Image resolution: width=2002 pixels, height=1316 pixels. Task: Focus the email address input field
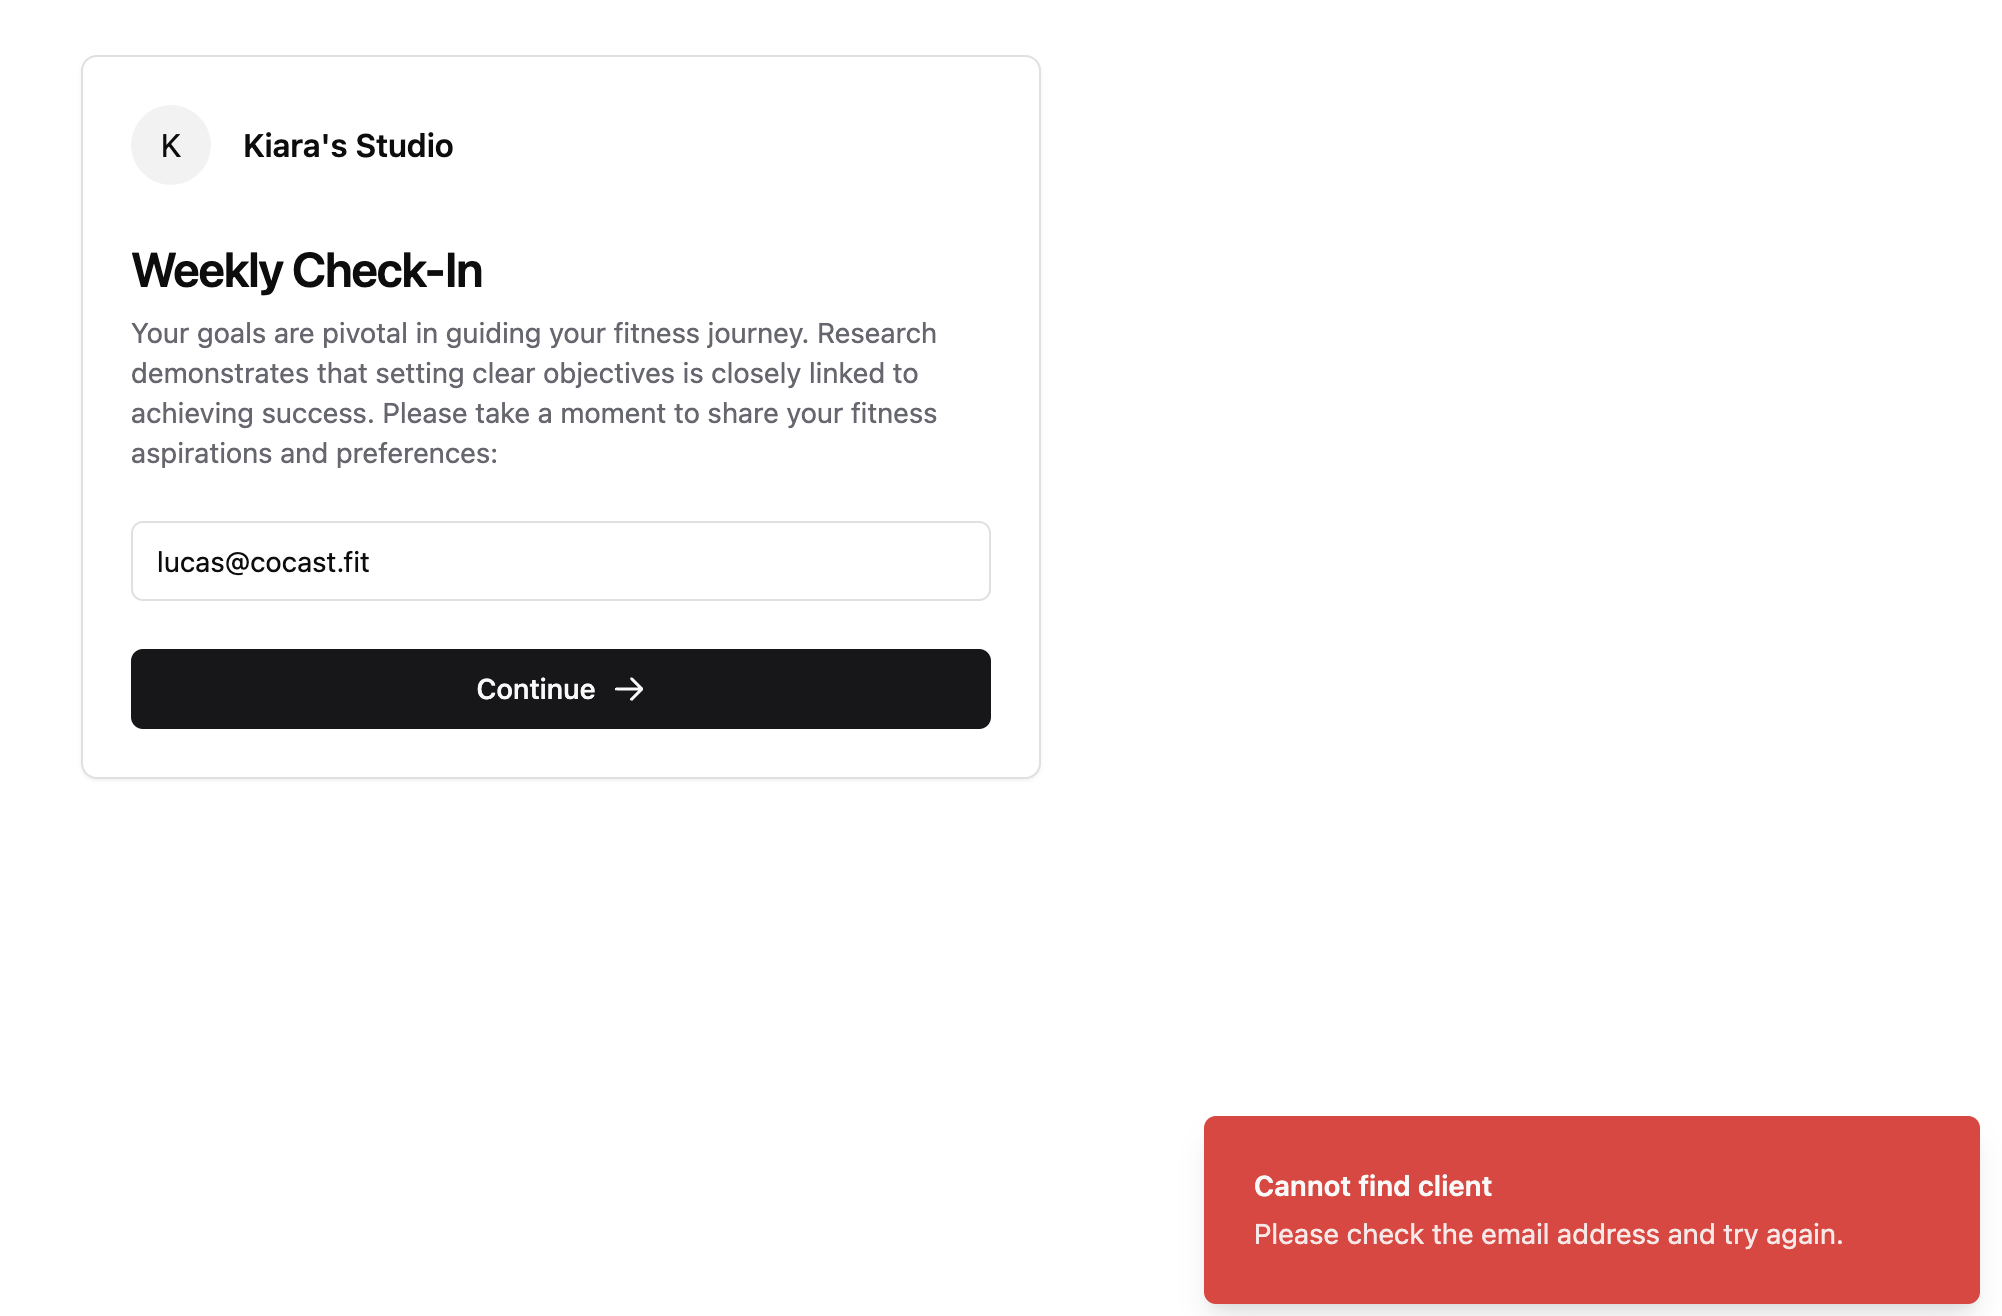point(560,561)
